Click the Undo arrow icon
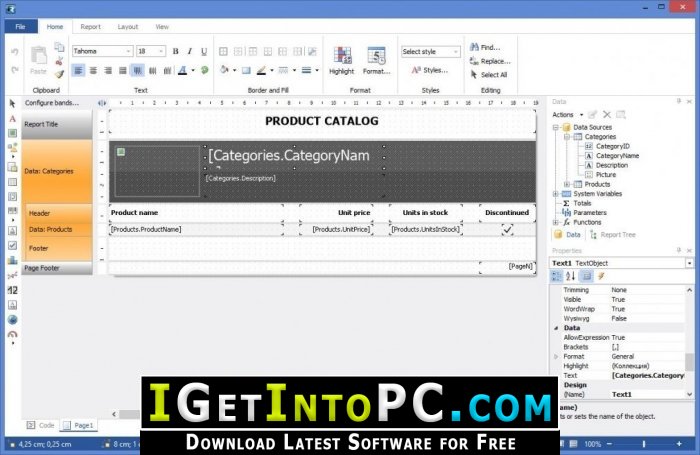Viewport: 700px width, 455px height. click(13, 51)
